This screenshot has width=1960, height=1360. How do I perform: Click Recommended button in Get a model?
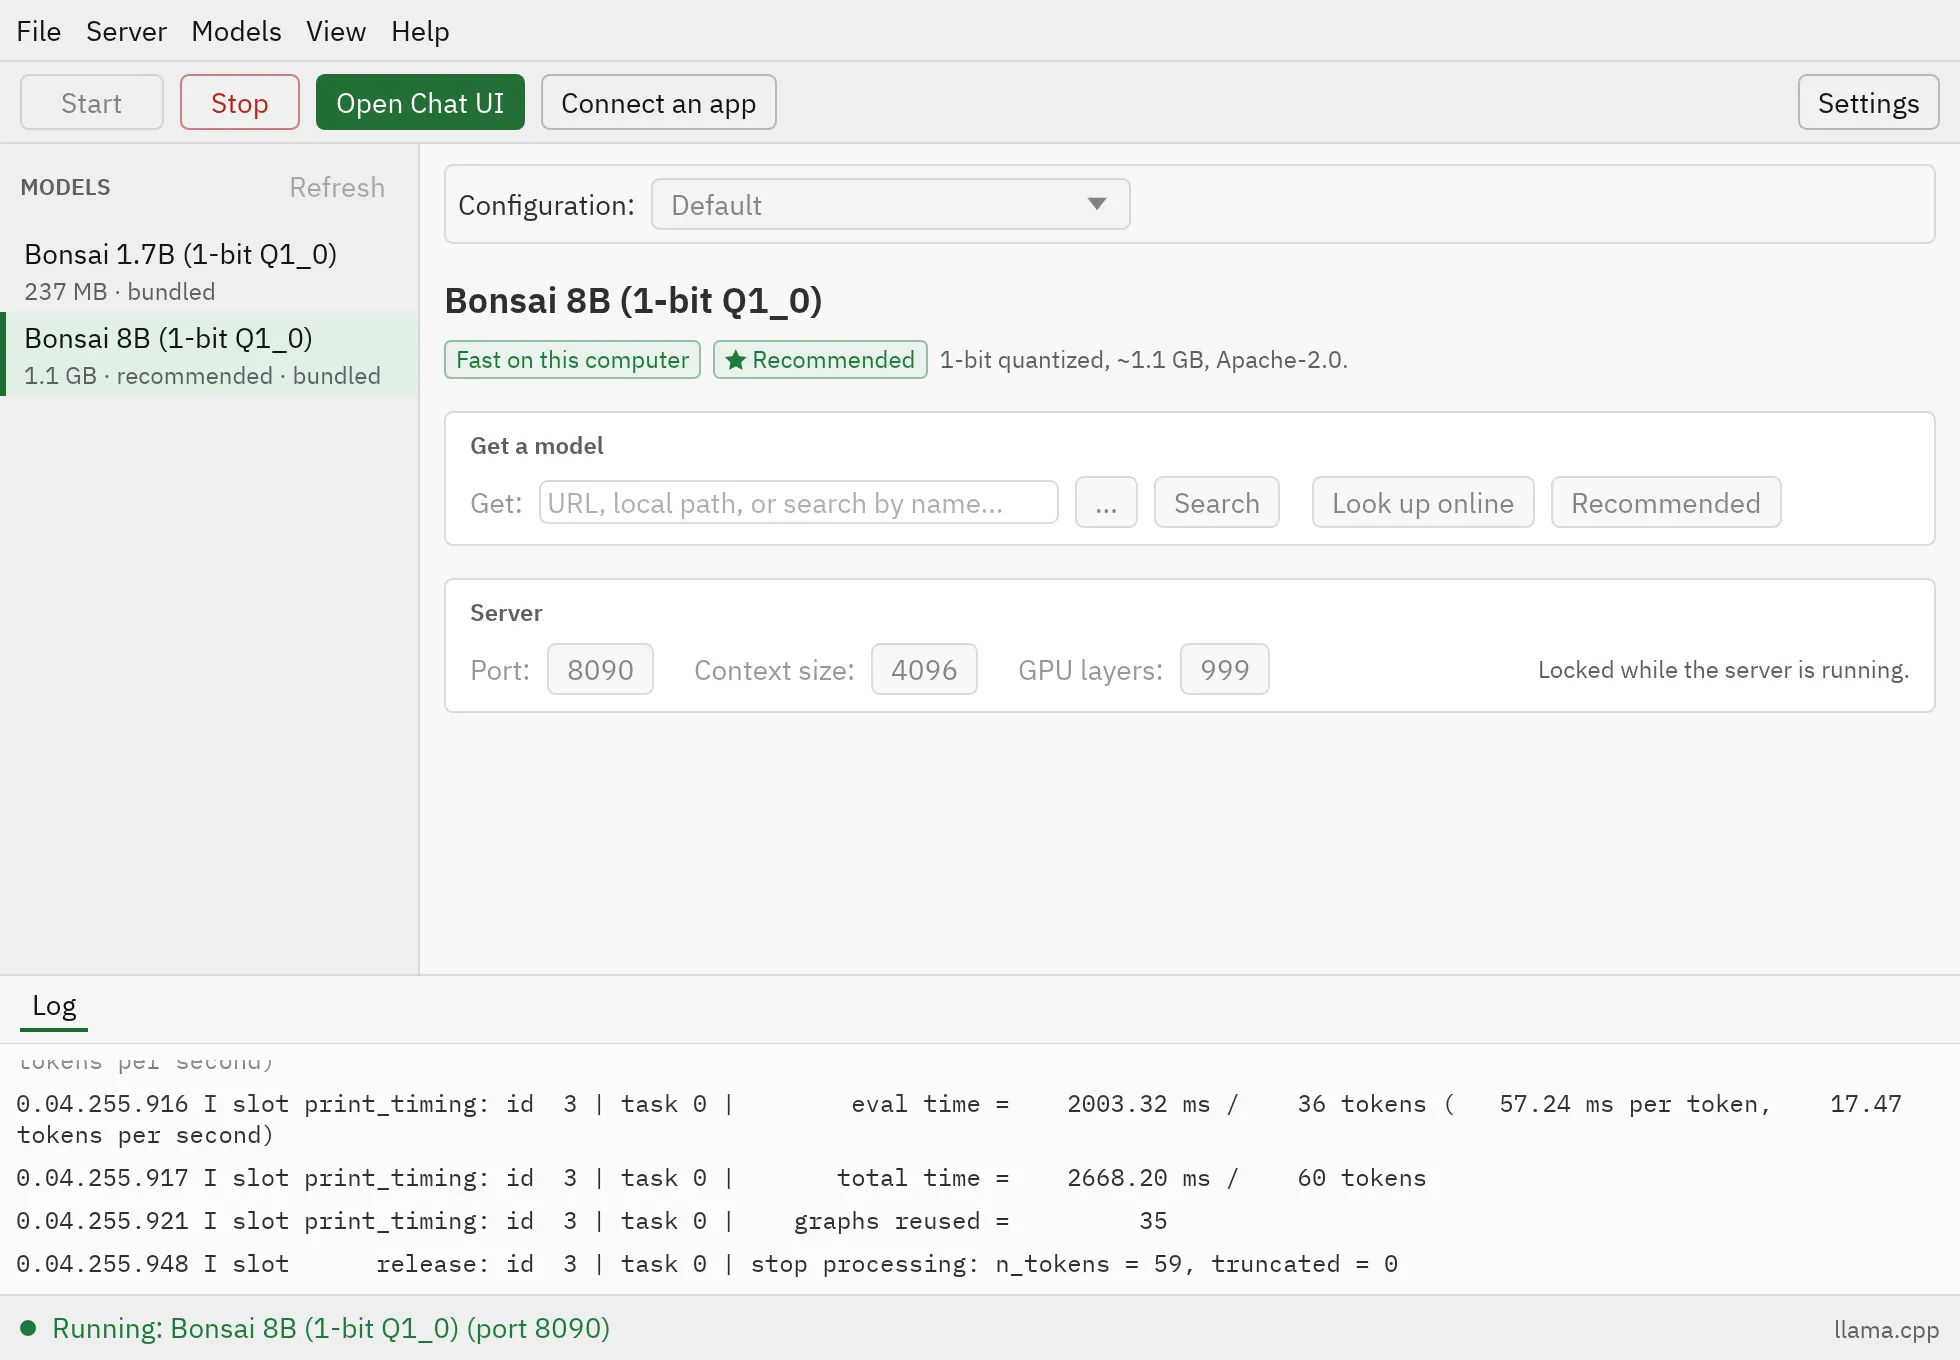[x=1665, y=502]
